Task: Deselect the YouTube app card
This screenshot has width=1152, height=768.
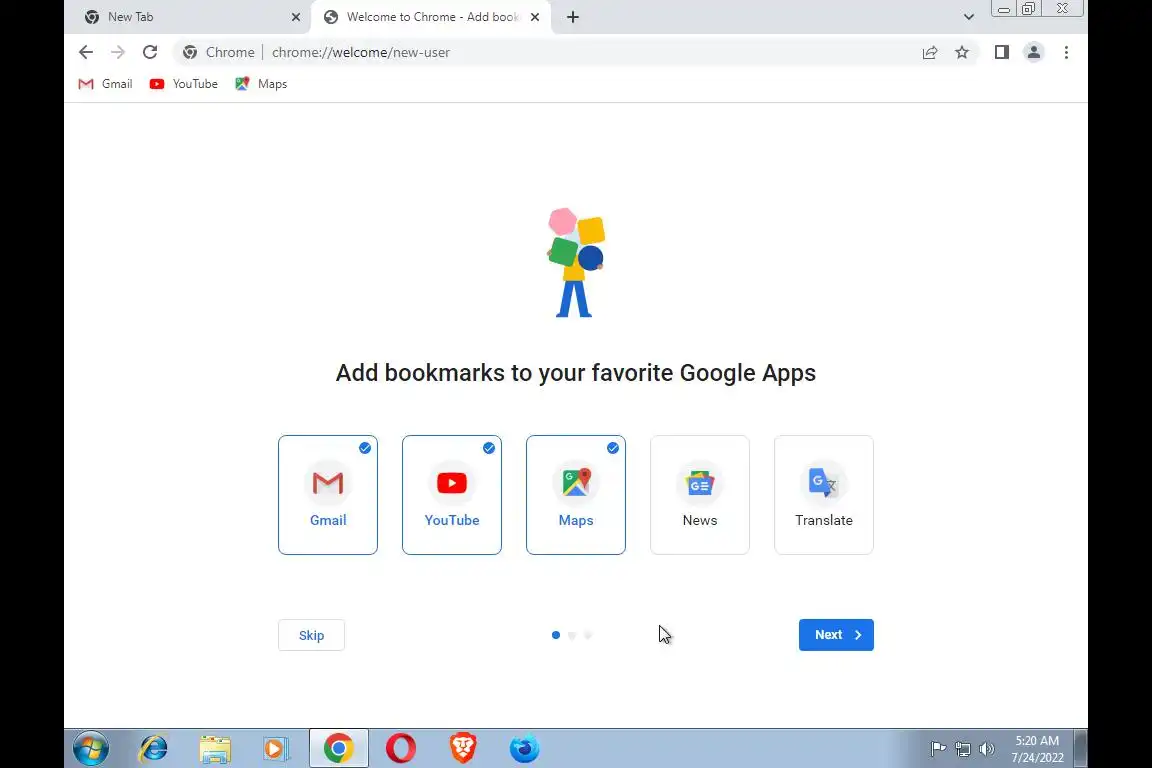Action: coord(452,495)
